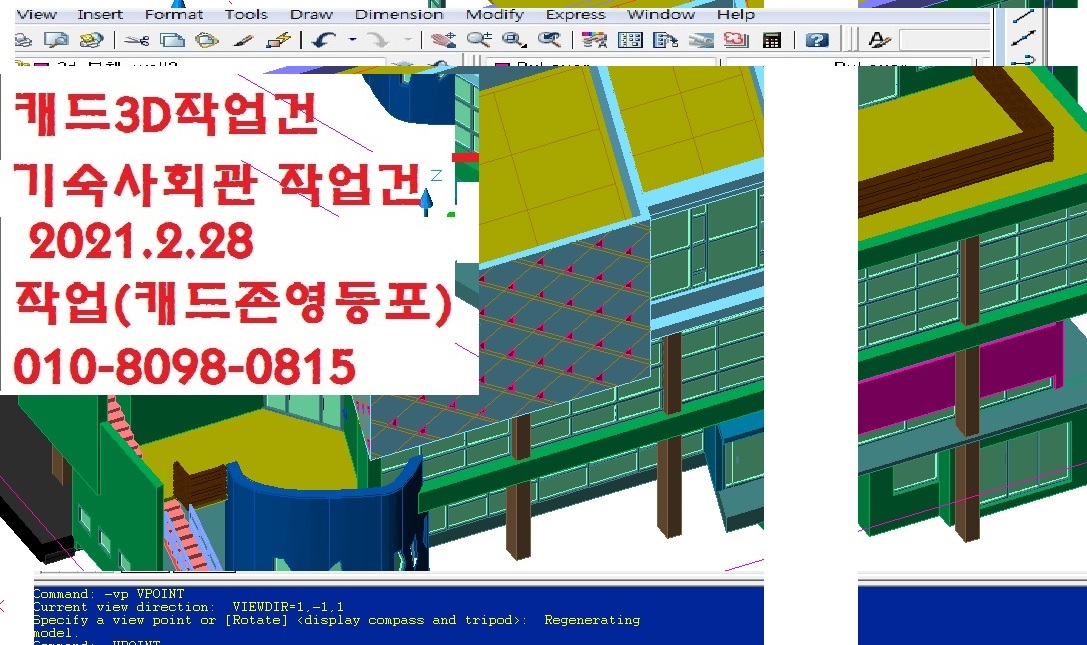Viewport: 1087px width, 645px height.
Task: Expand the Redo history dropdown arrow
Action: (408, 40)
